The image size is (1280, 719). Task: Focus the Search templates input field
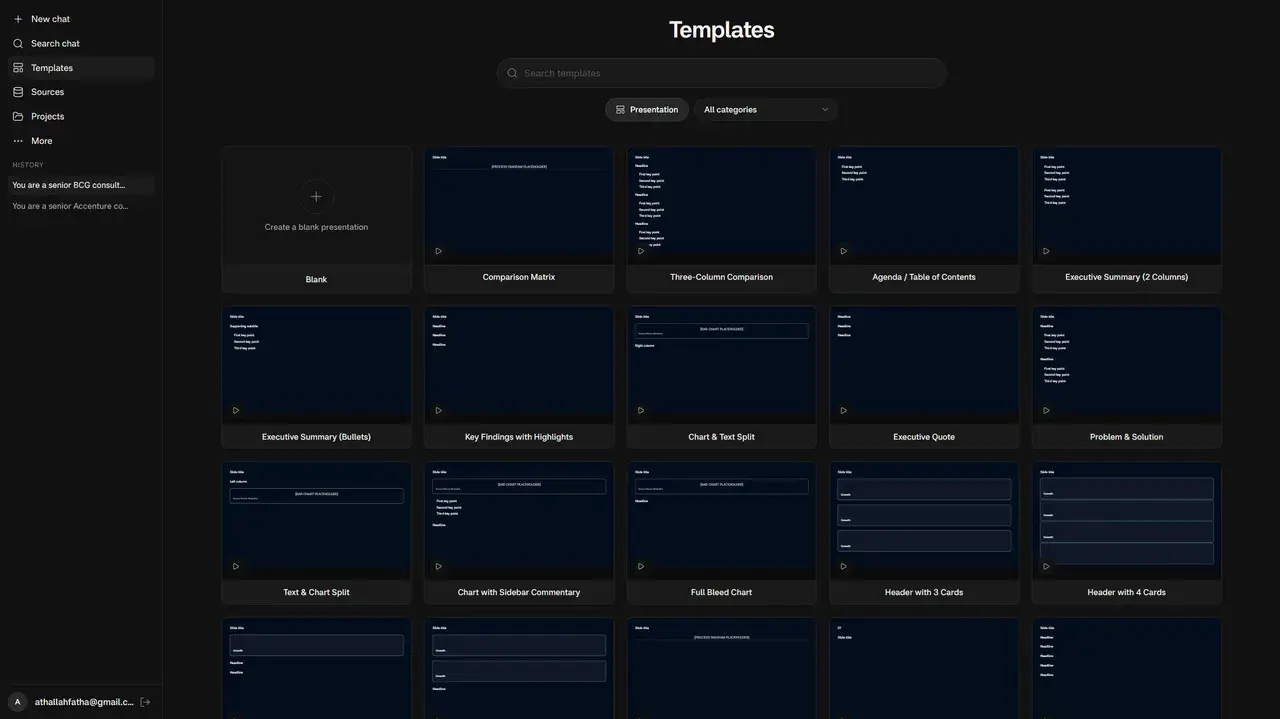tap(721, 73)
